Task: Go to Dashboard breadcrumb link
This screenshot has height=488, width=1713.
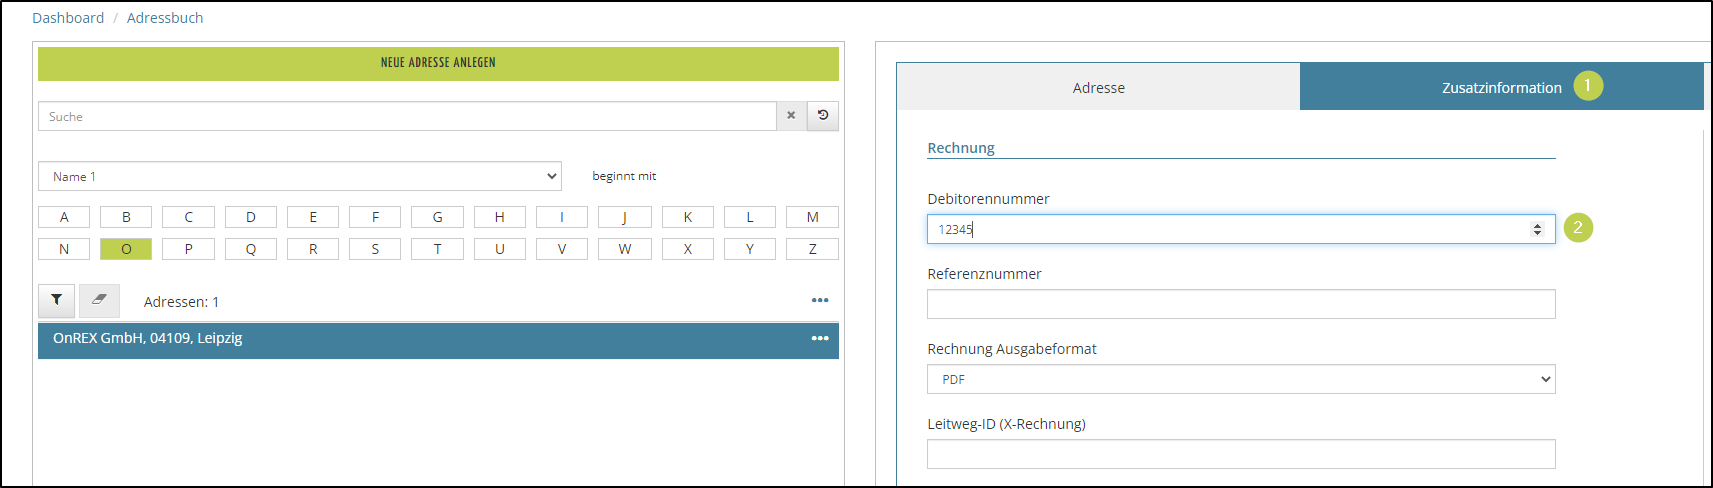Action: tap(68, 18)
